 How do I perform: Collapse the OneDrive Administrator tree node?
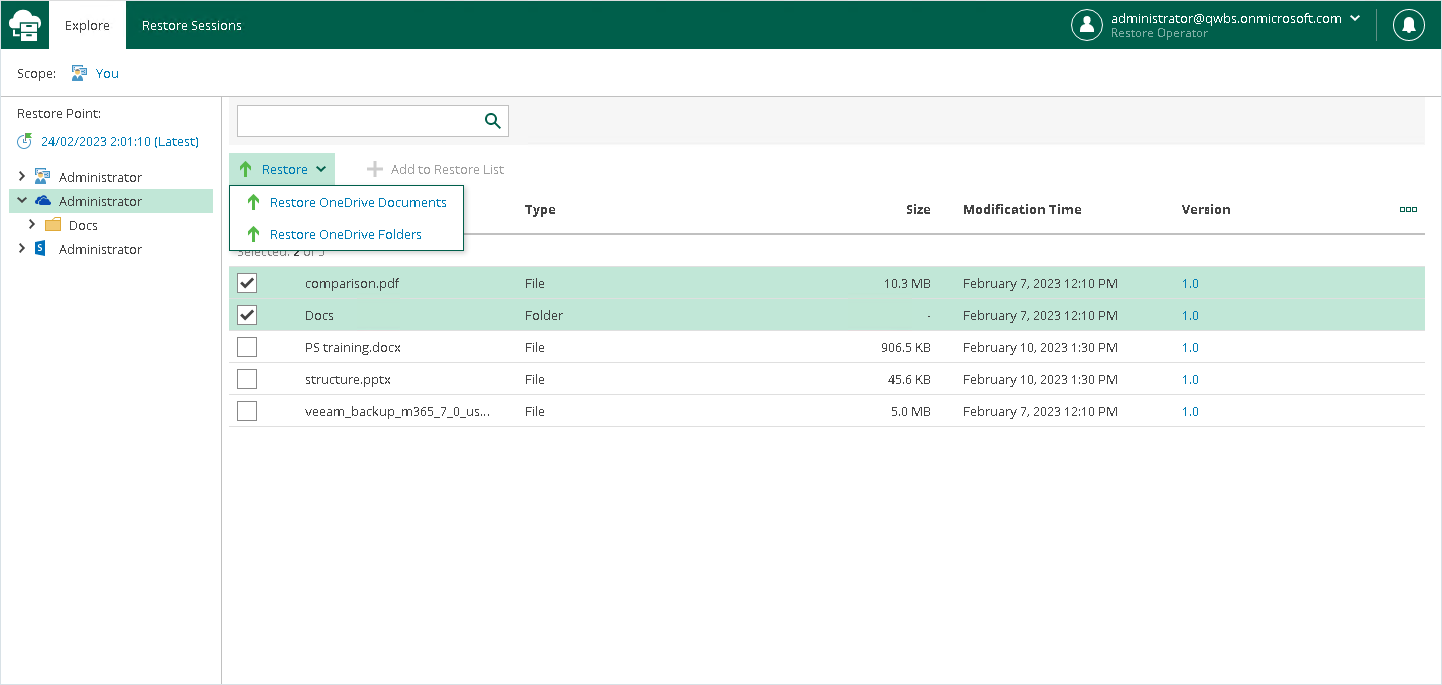22,201
